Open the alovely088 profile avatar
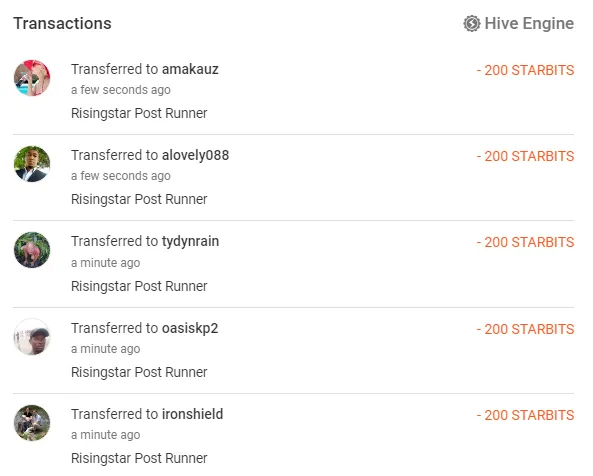The image size is (593, 476). pos(32,164)
